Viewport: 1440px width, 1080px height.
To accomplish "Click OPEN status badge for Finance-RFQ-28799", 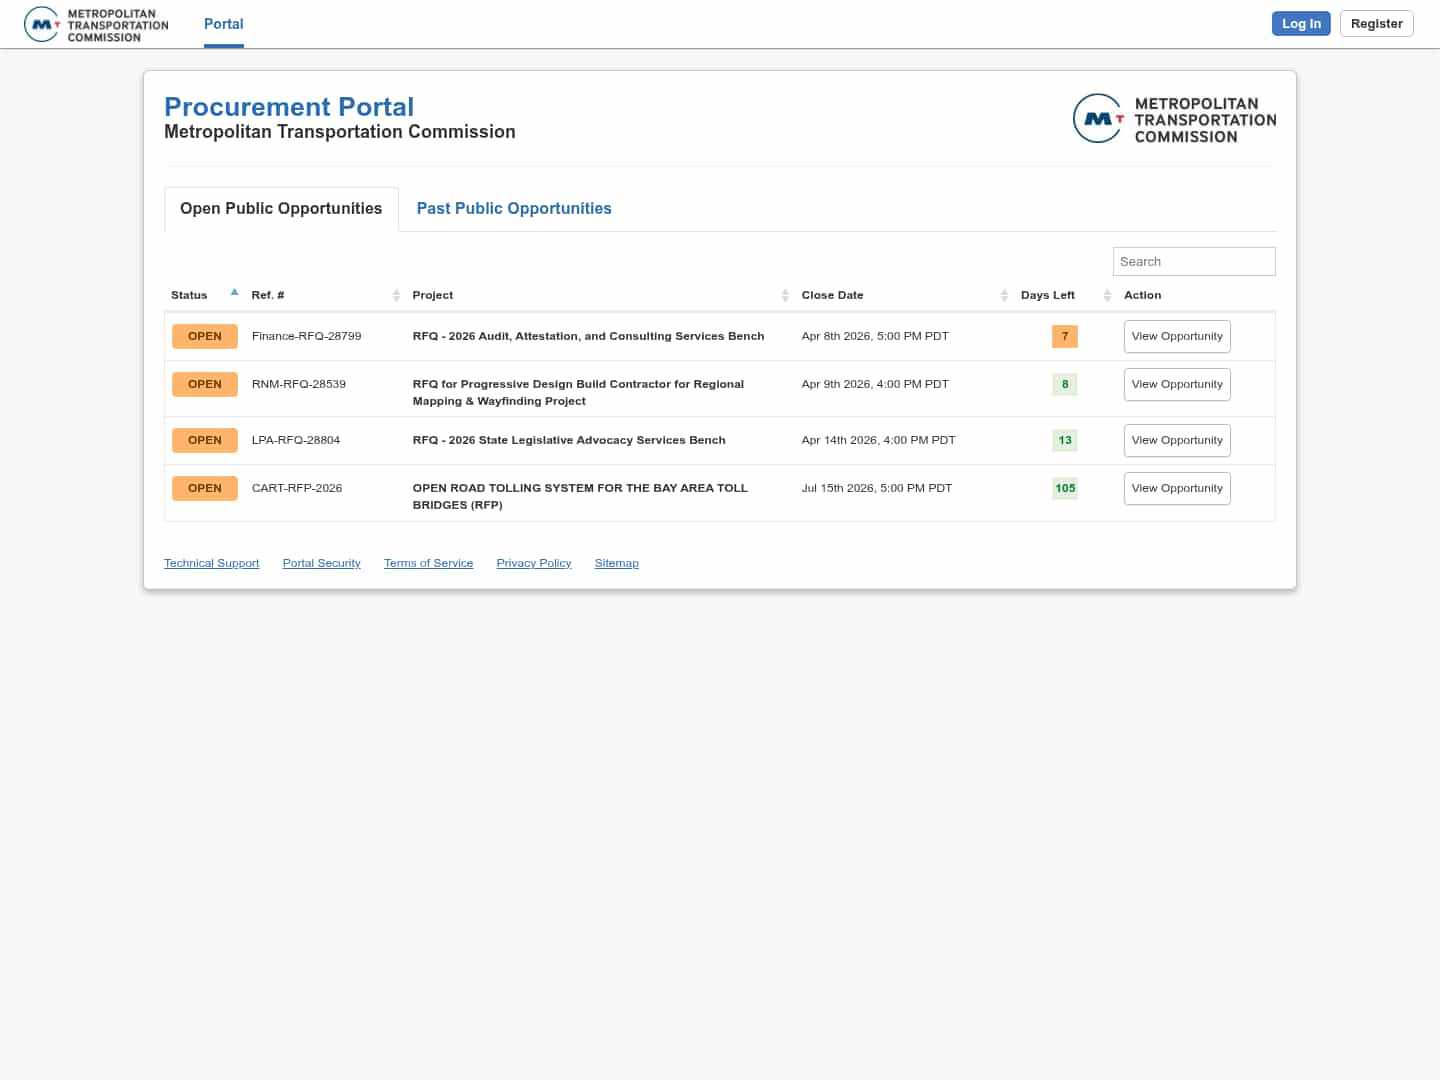I will click(205, 336).
